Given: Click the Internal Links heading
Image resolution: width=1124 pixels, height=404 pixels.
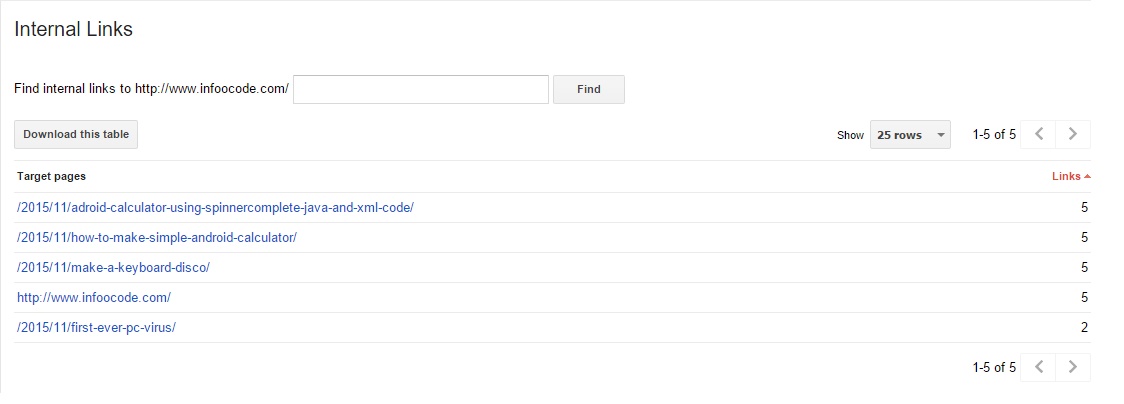Looking at the screenshot, I should [x=73, y=30].
